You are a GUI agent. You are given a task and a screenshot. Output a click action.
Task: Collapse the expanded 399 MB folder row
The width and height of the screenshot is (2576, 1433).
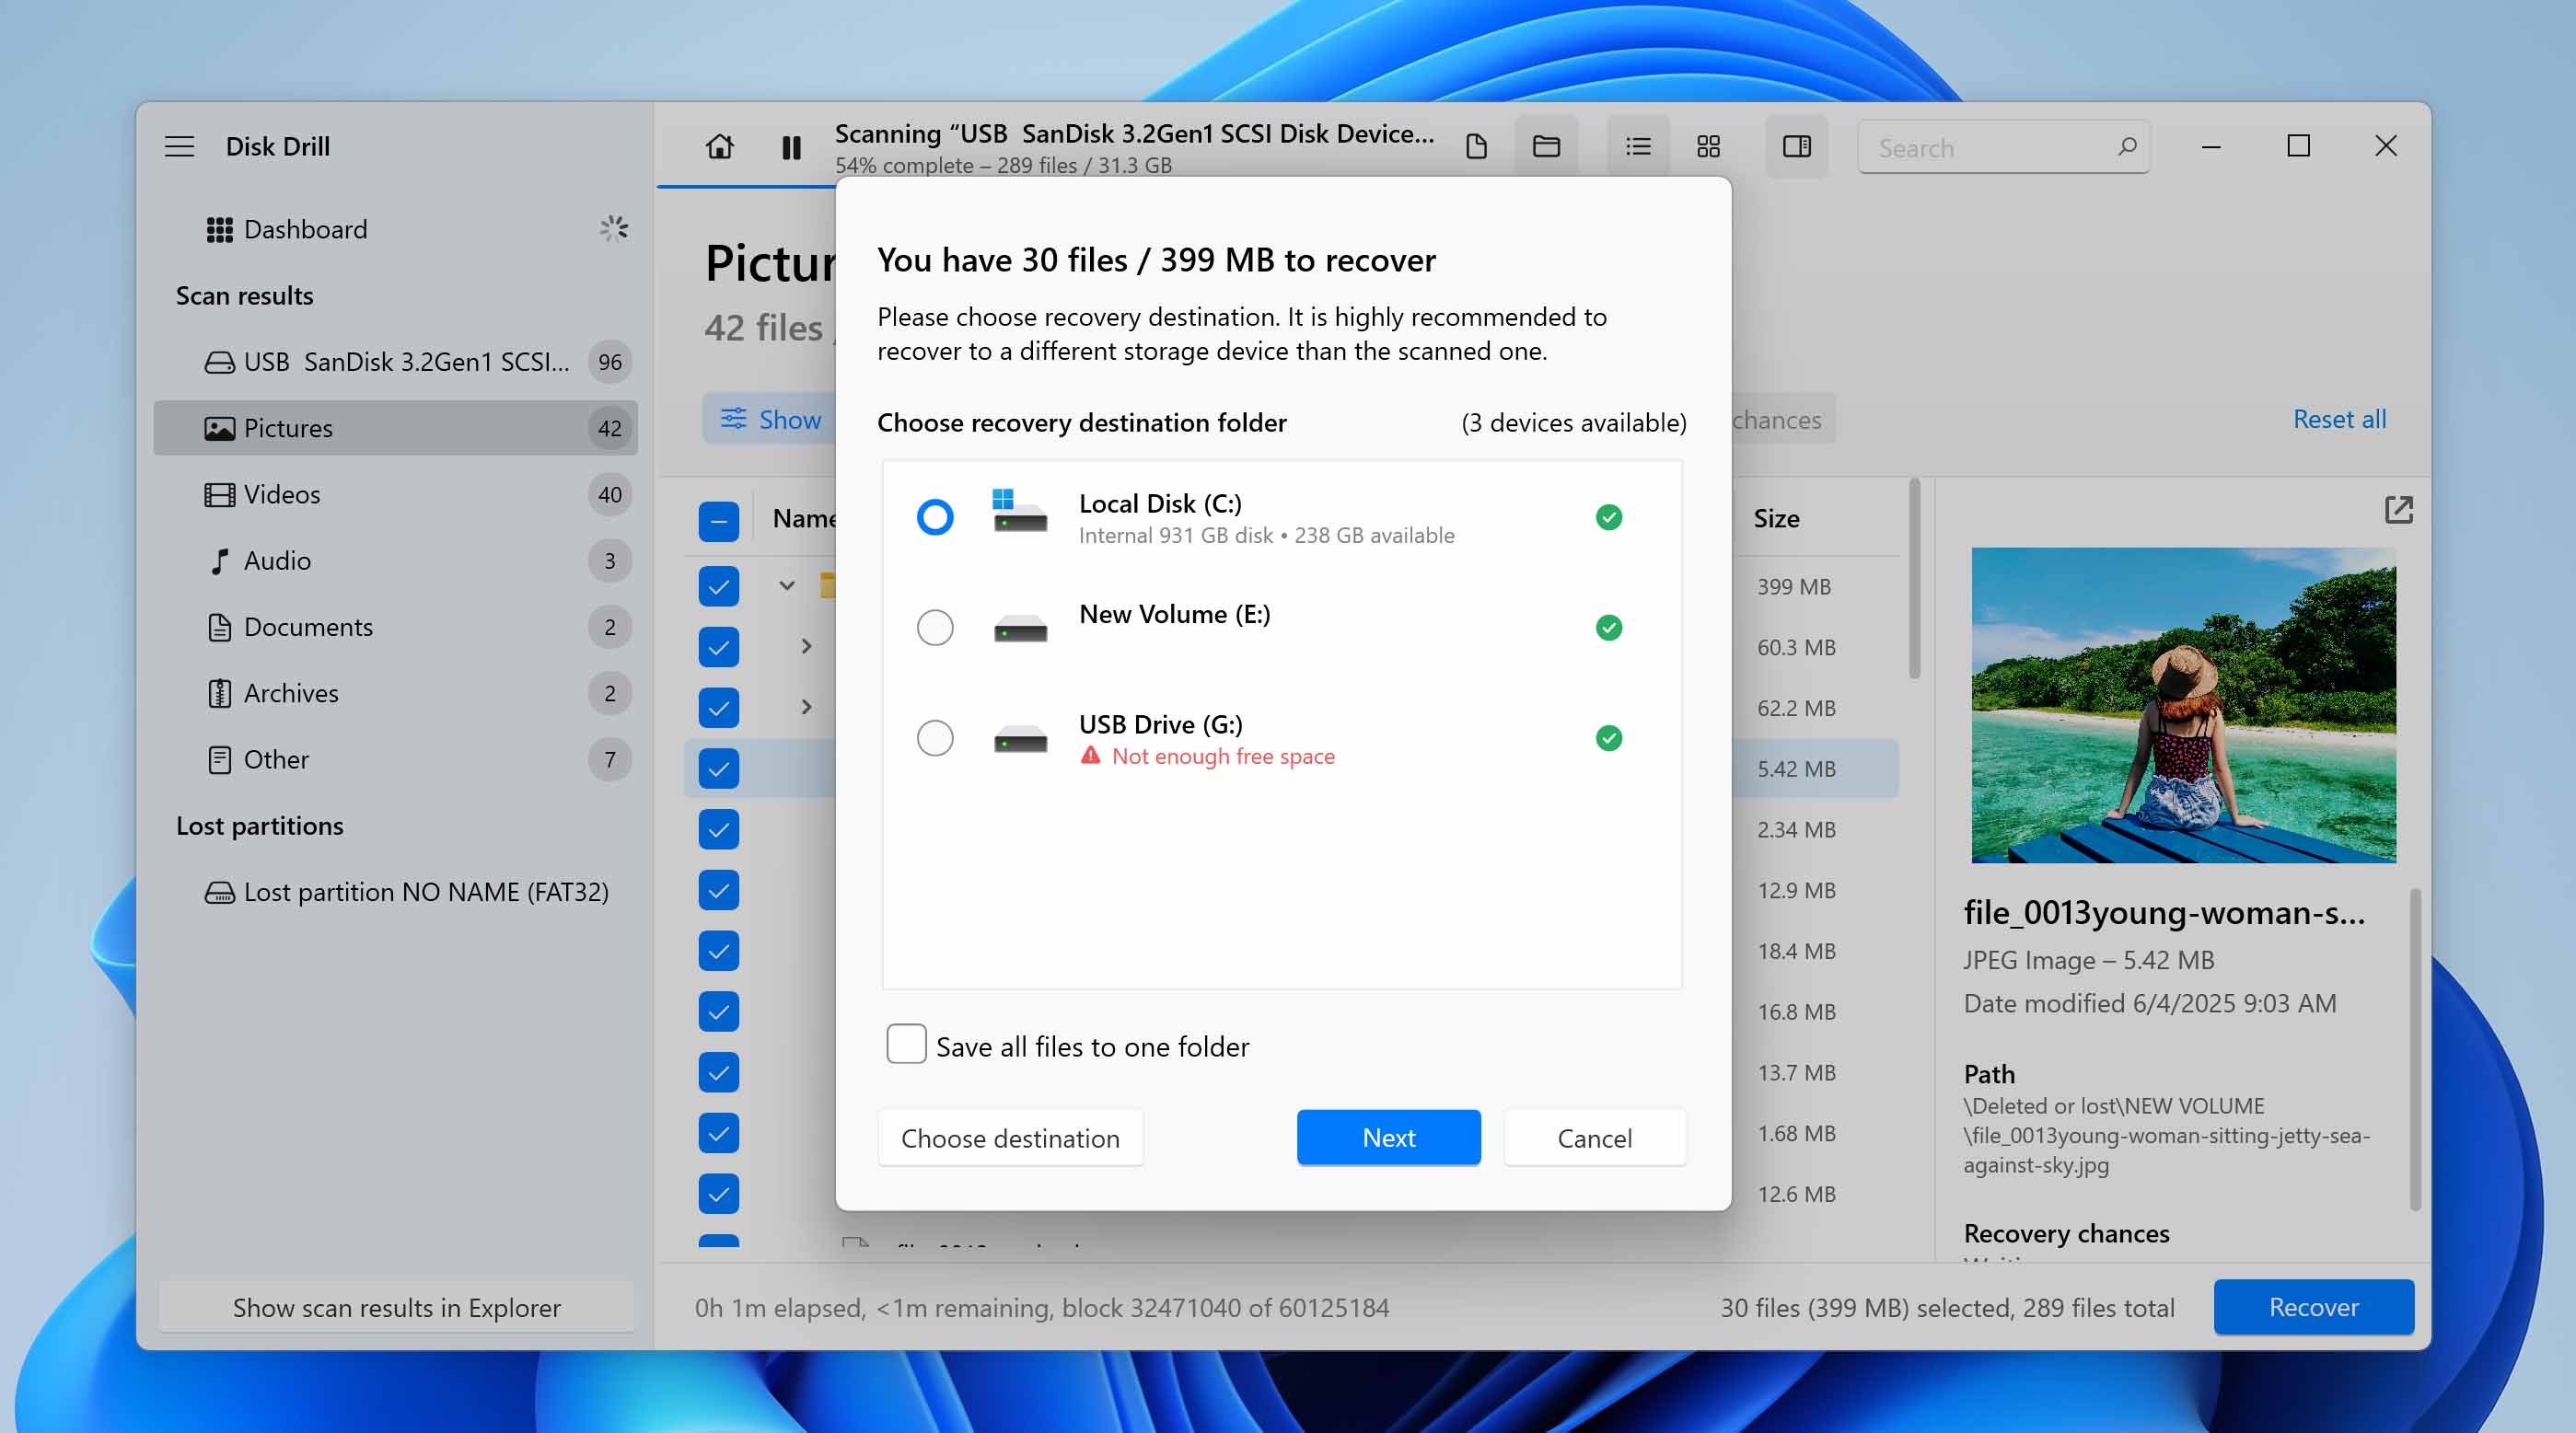point(787,586)
